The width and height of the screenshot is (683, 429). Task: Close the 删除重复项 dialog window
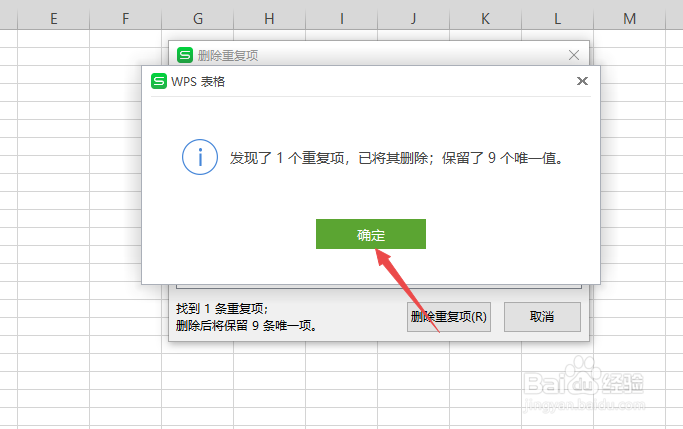click(x=574, y=55)
